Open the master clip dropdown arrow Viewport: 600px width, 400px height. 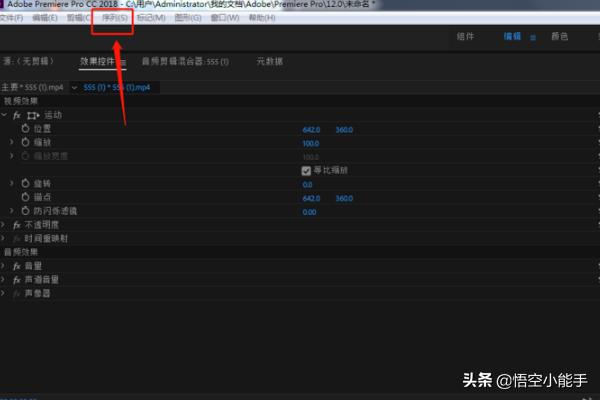(74, 88)
